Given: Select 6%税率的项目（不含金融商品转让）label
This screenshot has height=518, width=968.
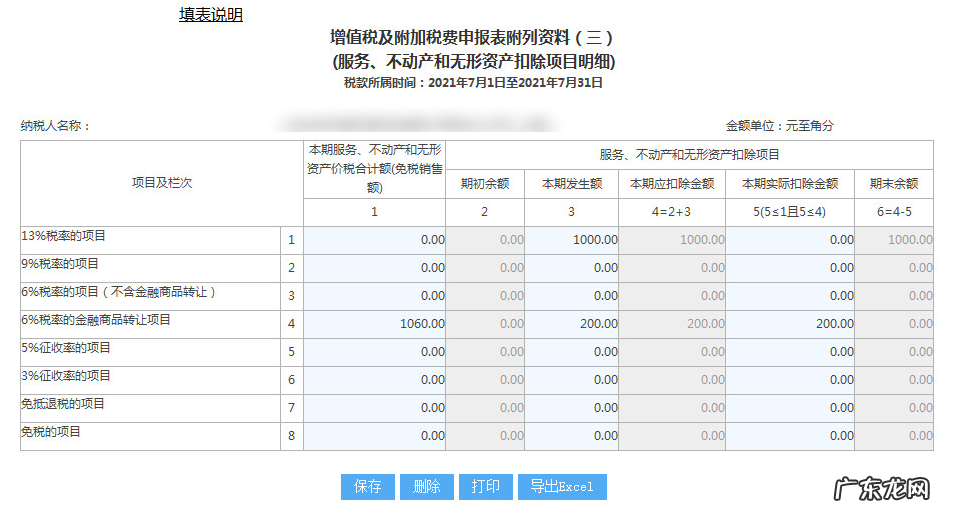Looking at the screenshot, I should tap(119, 292).
